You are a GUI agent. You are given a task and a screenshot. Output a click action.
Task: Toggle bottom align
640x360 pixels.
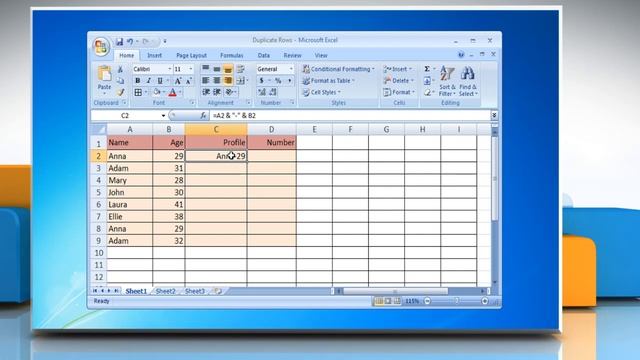tap(228, 69)
